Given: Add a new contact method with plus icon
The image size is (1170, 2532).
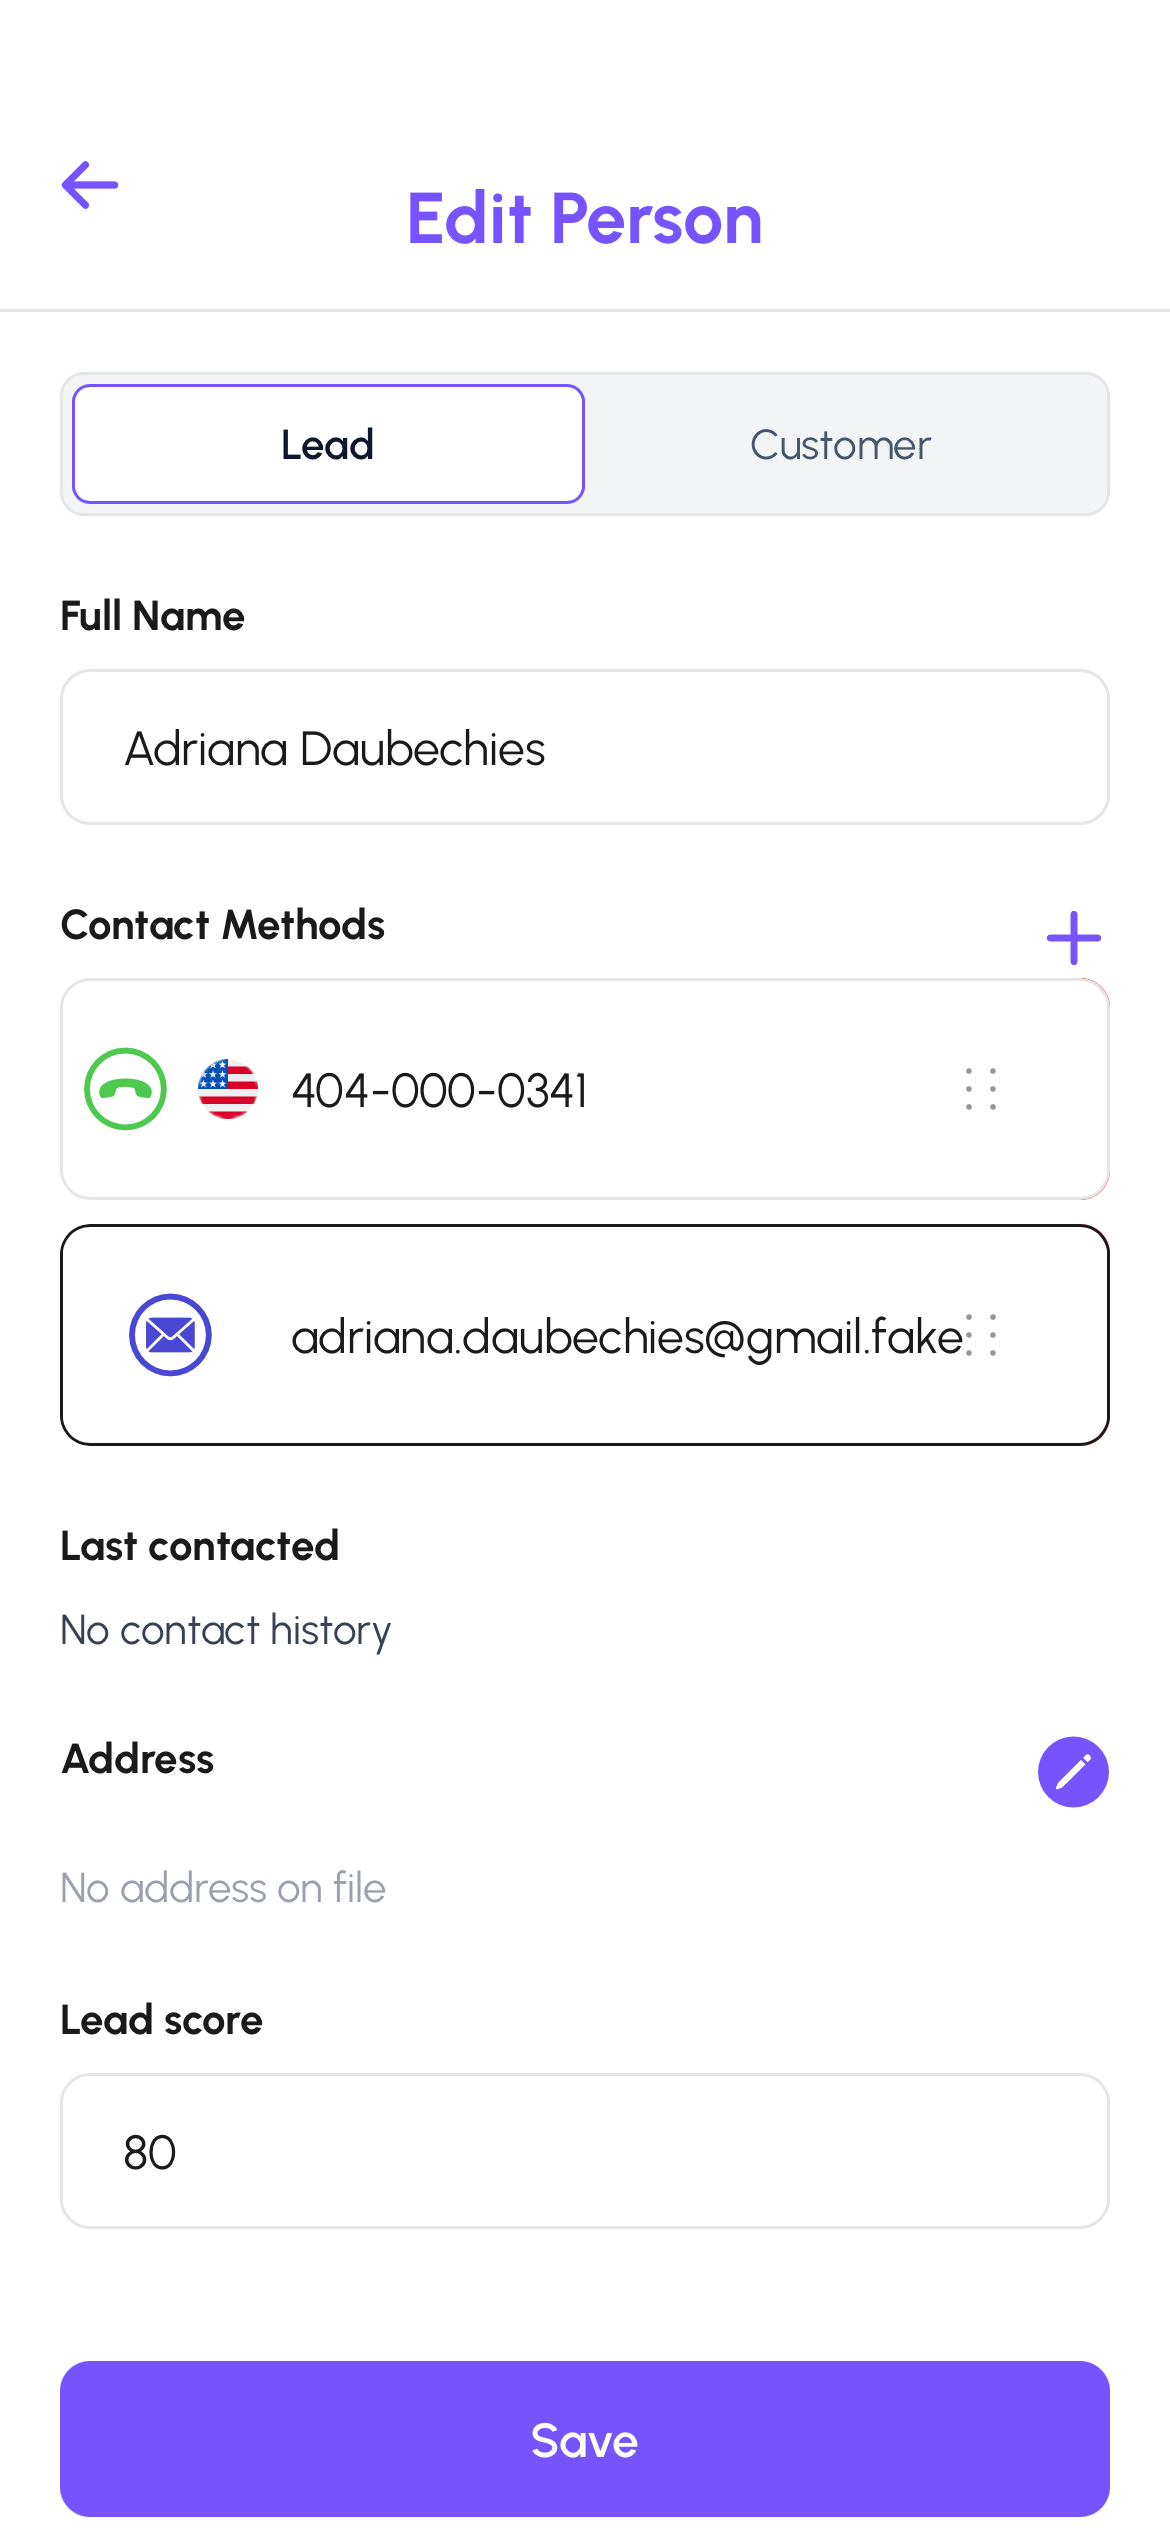Looking at the screenshot, I should point(1073,938).
